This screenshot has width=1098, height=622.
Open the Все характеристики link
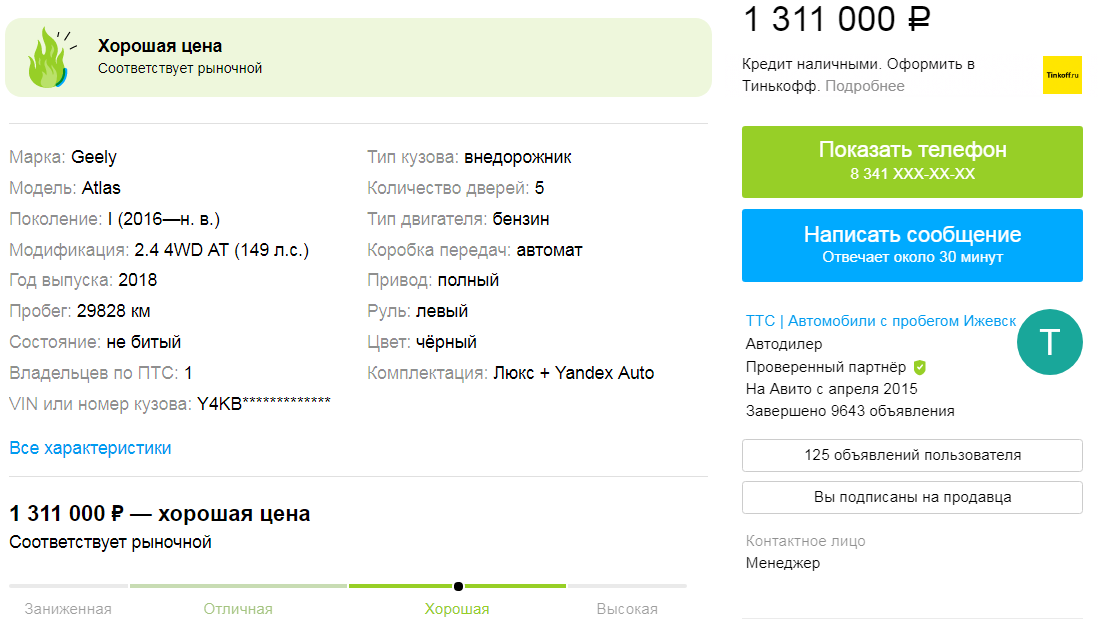click(90, 448)
